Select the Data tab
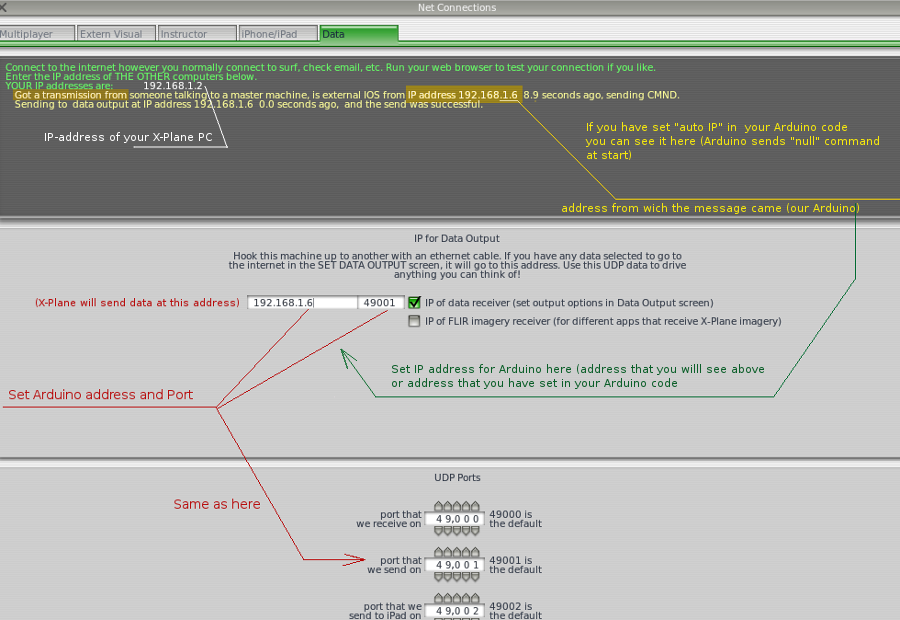Screen dimensions: 900x620 click(359, 34)
